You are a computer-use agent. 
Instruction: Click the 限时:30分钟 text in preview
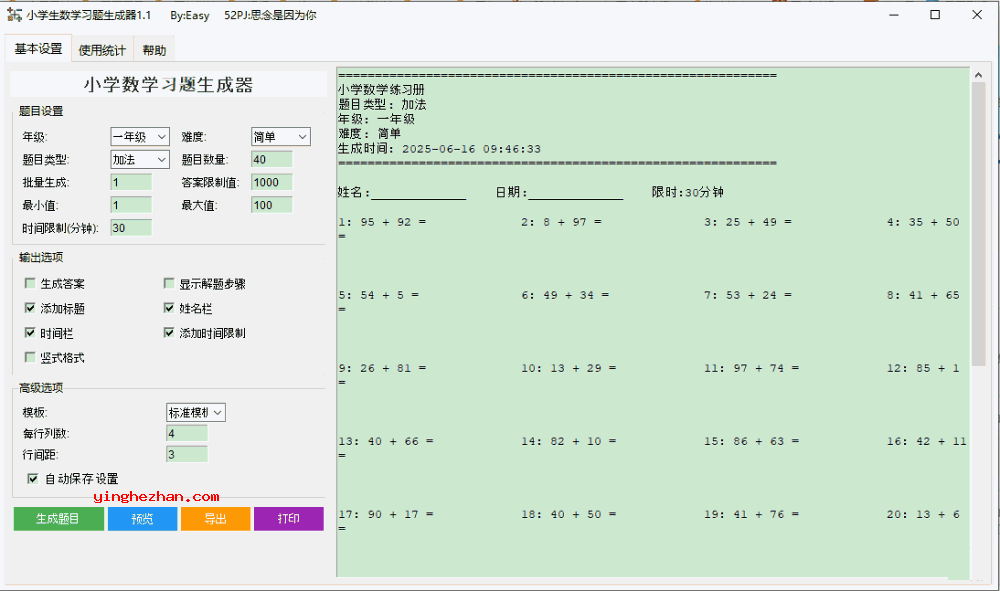(x=688, y=193)
